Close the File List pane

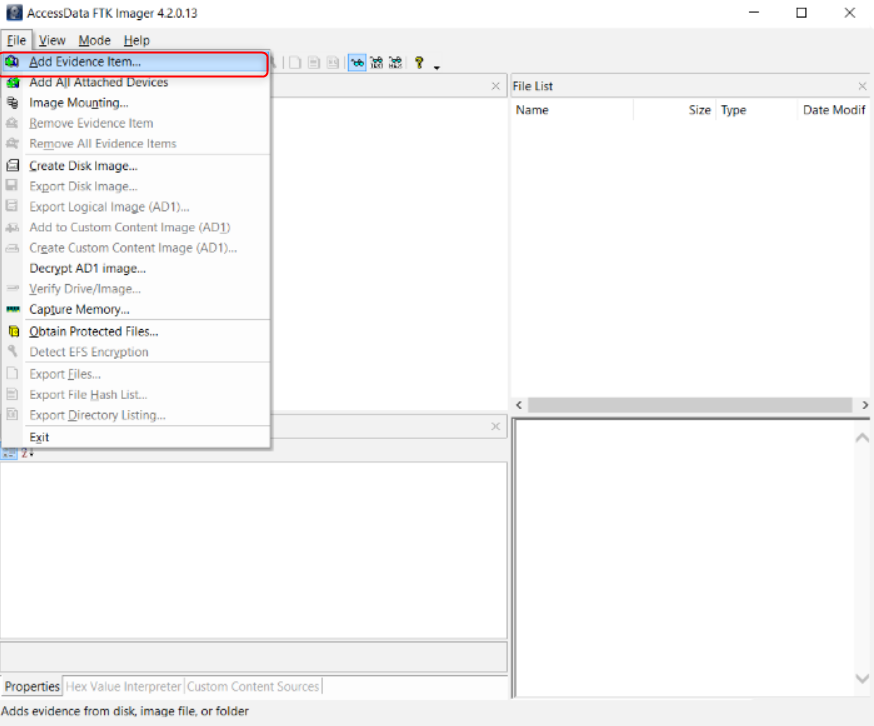tap(862, 87)
